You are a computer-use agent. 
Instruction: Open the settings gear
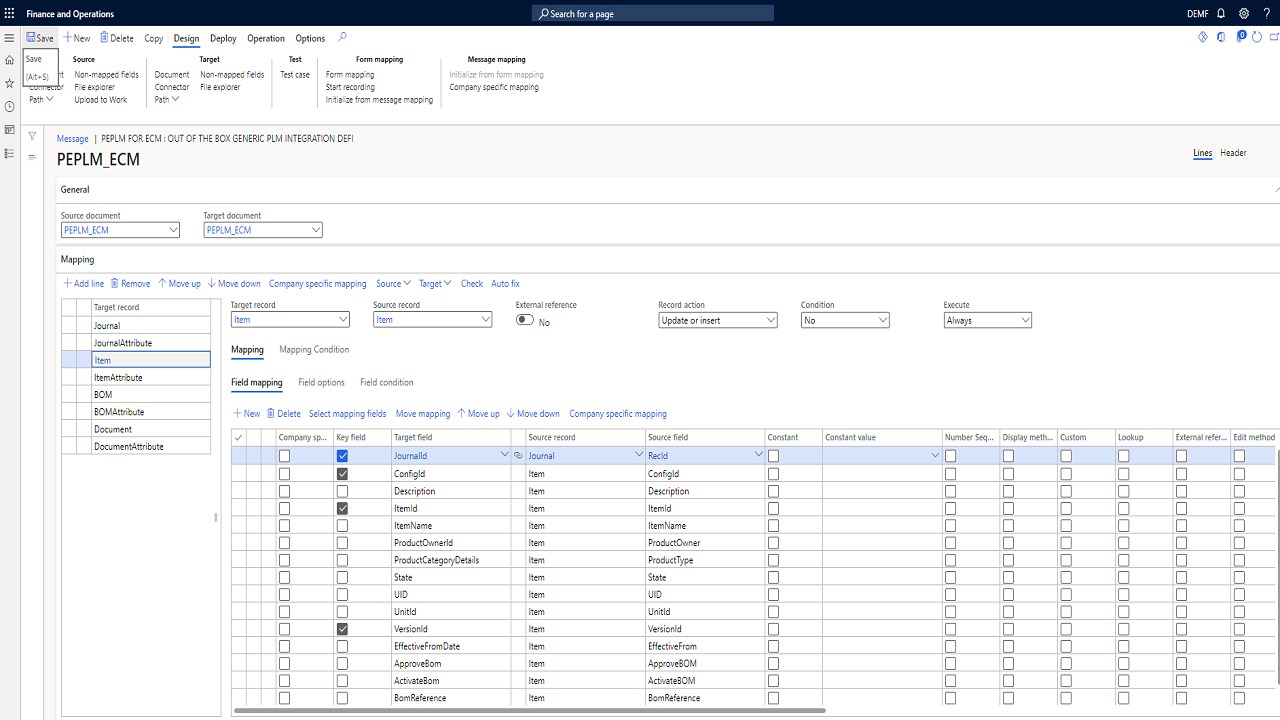[x=1244, y=14]
